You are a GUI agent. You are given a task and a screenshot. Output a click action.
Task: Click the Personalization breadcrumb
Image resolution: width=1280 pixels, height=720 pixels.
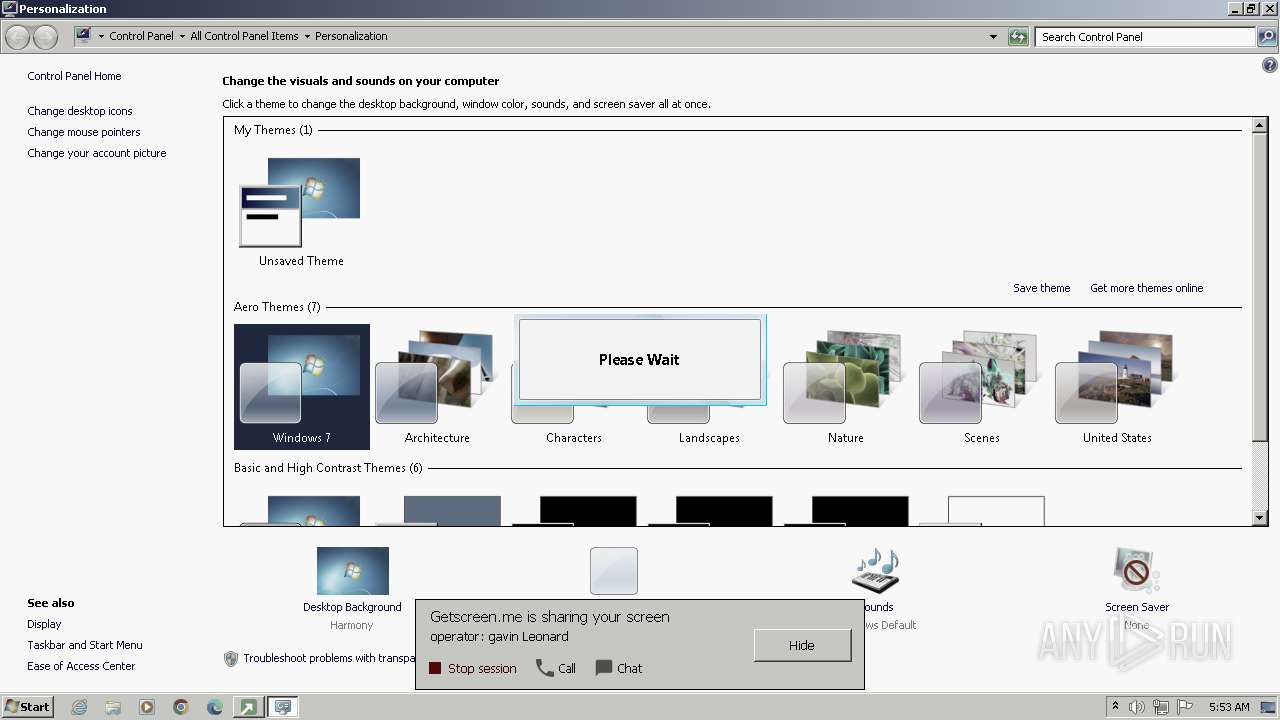pyautogui.click(x=351, y=36)
